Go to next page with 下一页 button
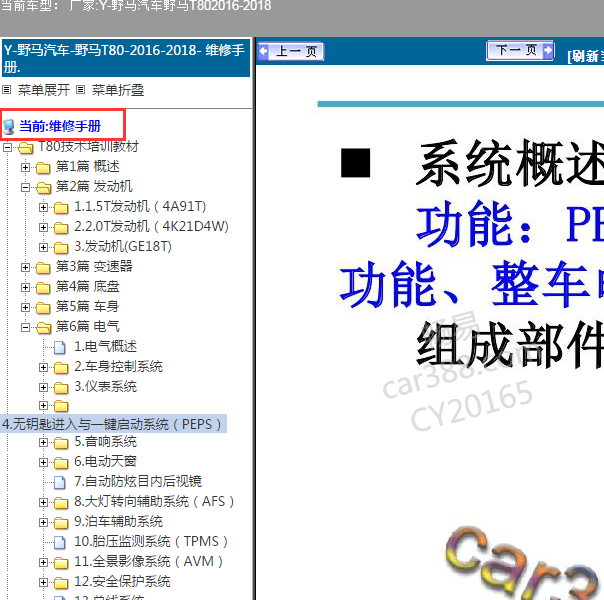The height and width of the screenshot is (600, 604). (x=520, y=50)
